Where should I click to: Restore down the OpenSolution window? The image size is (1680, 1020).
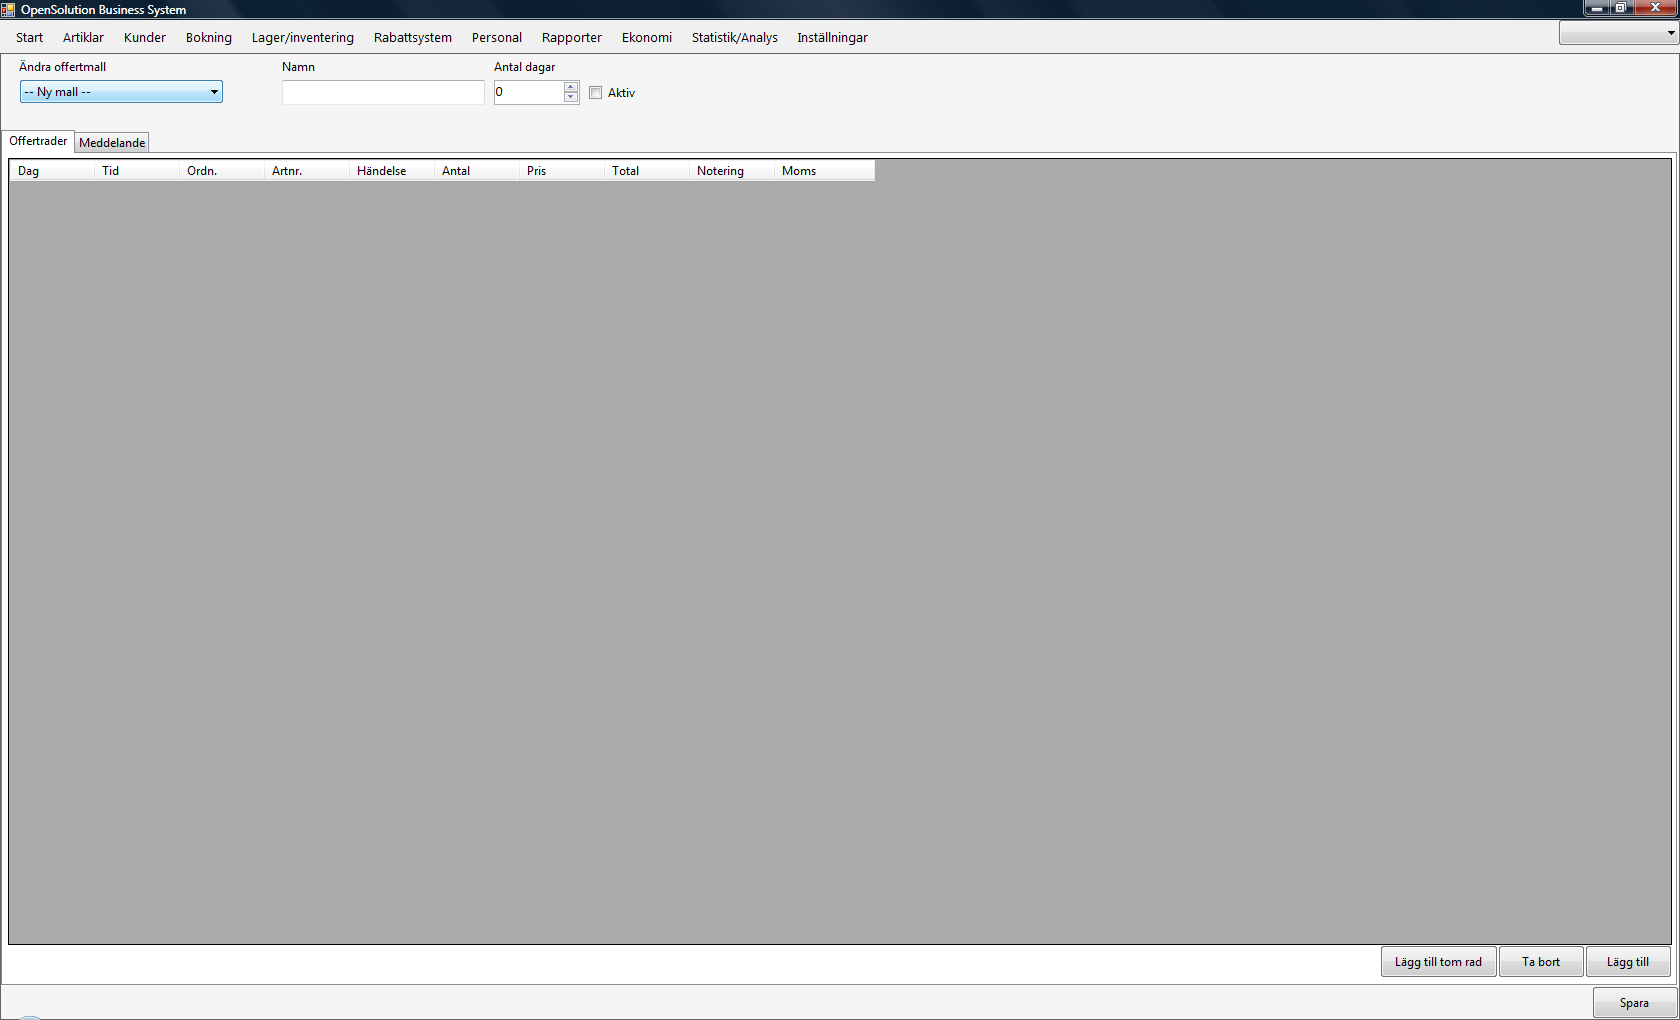[1621, 7]
